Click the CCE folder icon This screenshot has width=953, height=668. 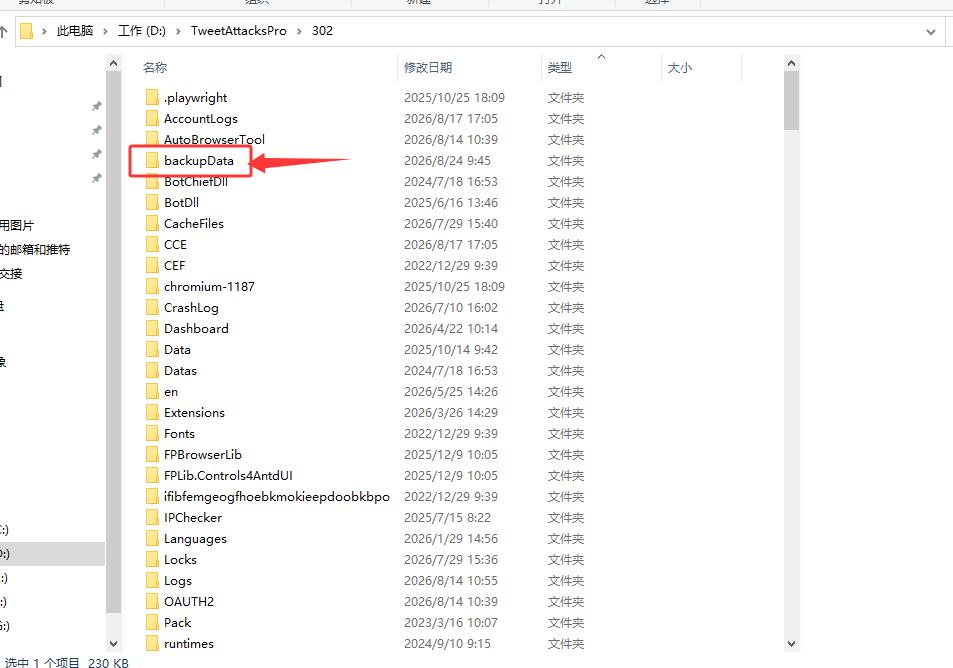152,244
